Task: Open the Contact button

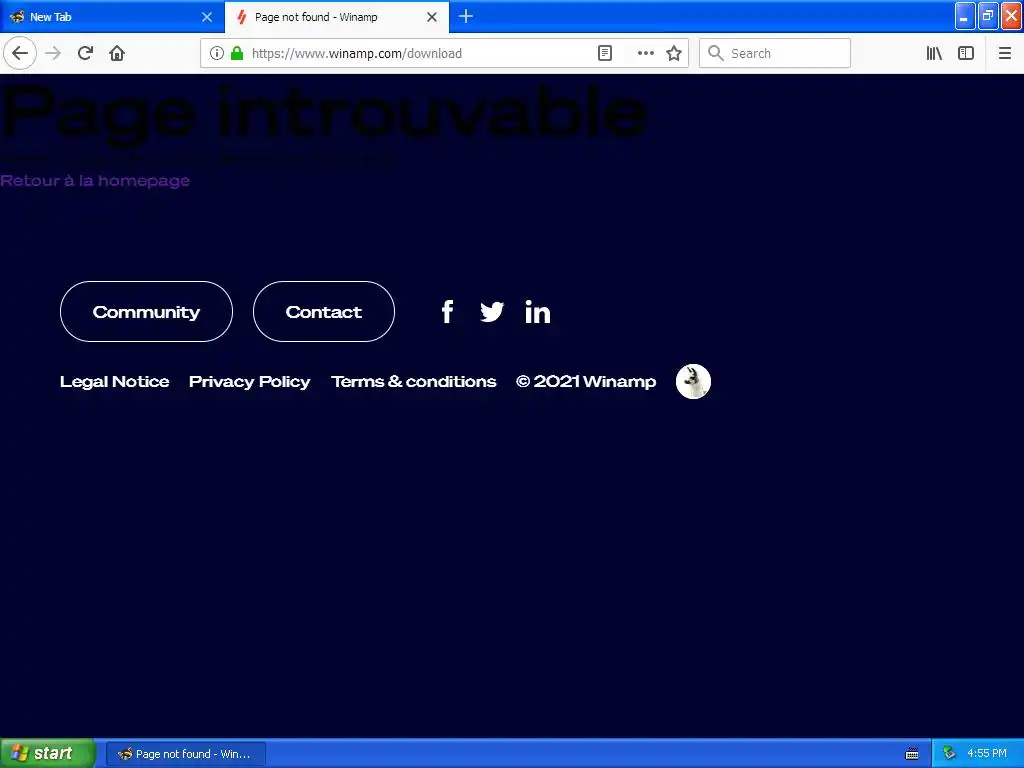Action: [324, 312]
